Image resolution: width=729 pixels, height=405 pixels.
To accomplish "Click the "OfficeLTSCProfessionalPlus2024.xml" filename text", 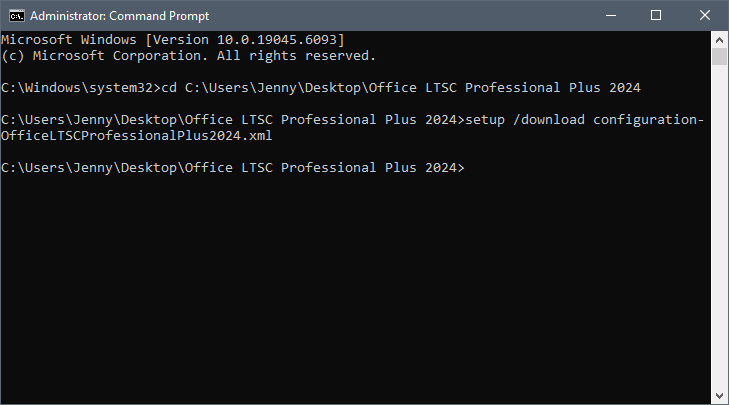I will [x=137, y=135].
